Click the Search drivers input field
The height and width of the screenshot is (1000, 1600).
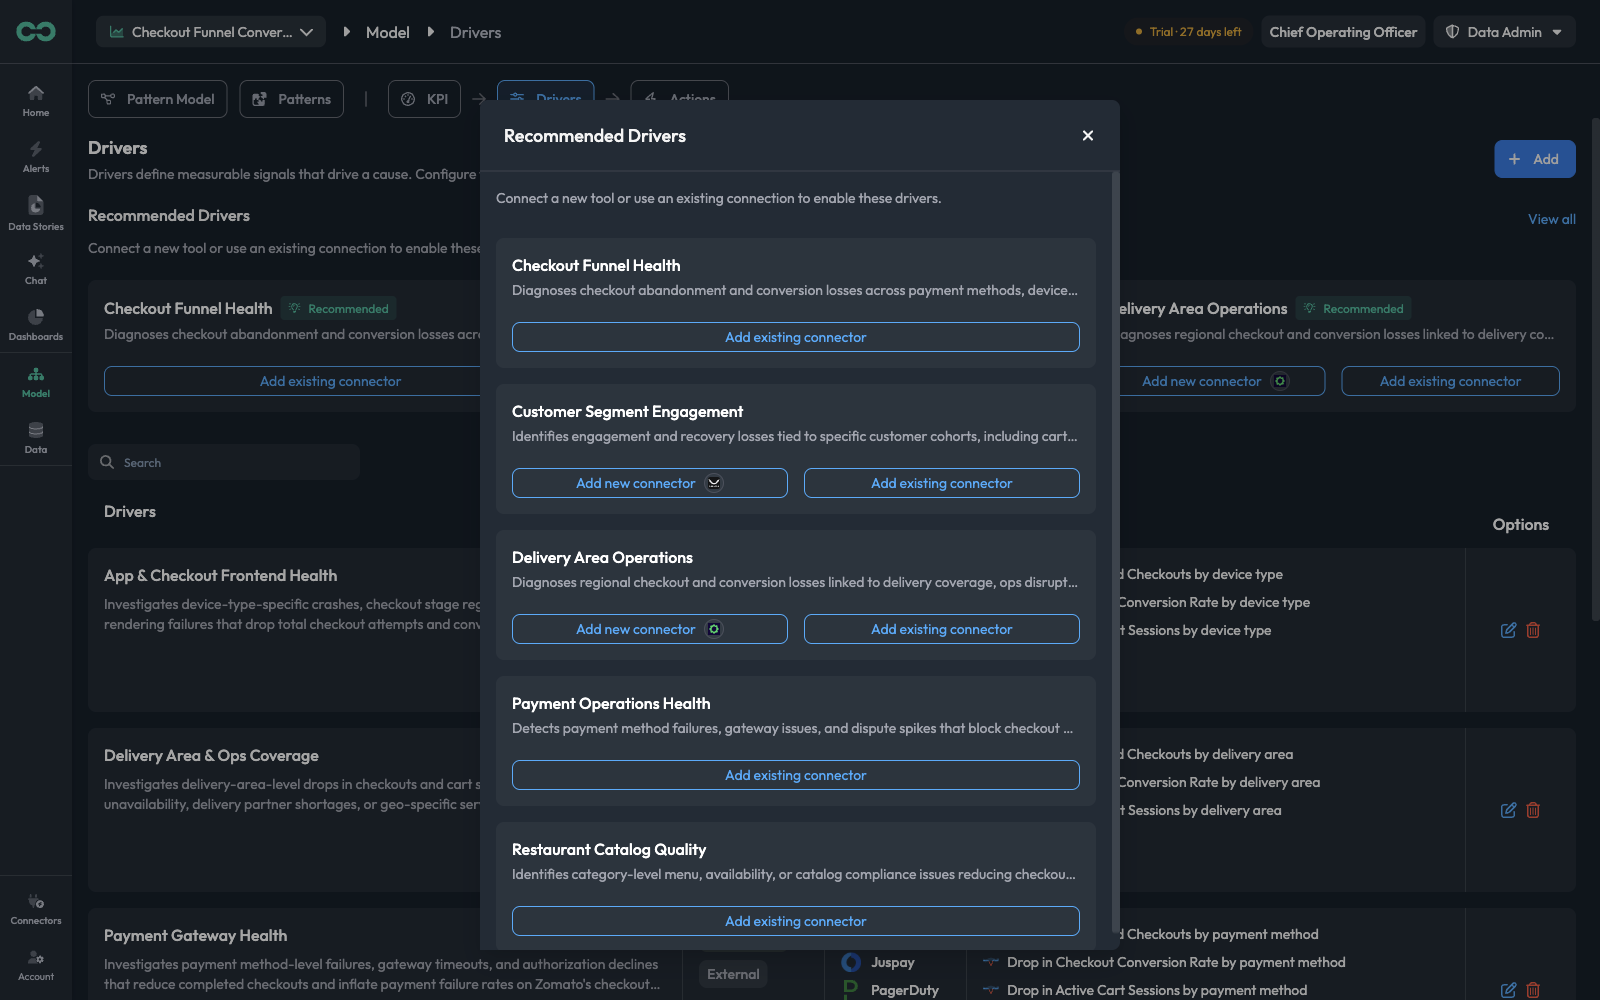[x=224, y=462]
